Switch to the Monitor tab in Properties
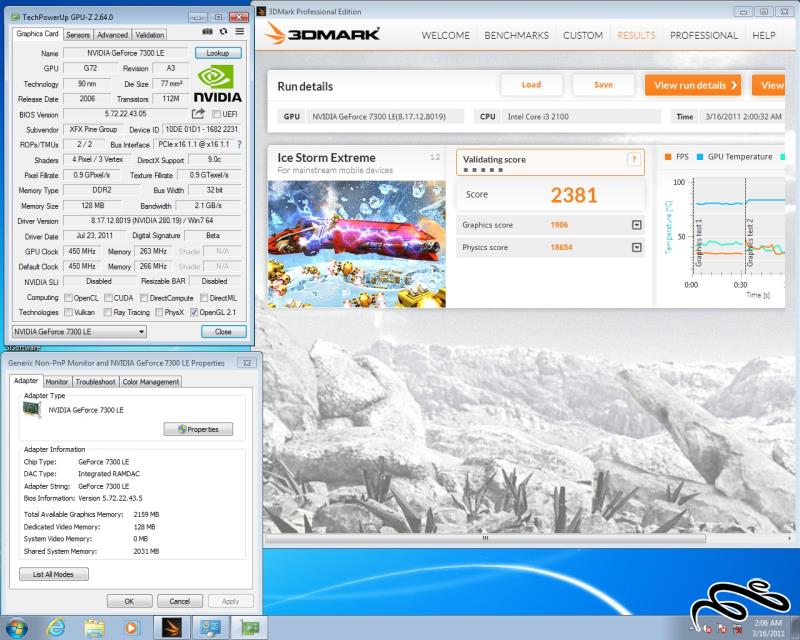 (57, 382)
